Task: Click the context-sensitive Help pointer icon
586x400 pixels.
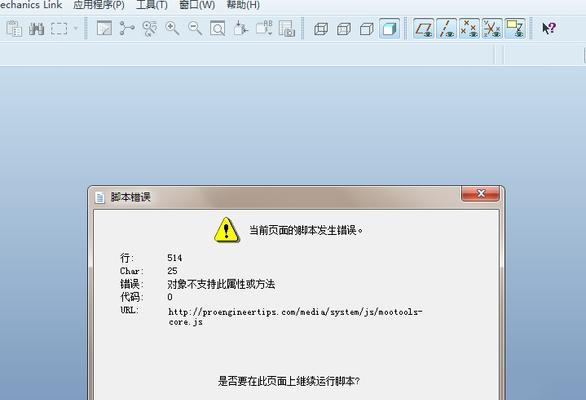Action: [549, 28]
